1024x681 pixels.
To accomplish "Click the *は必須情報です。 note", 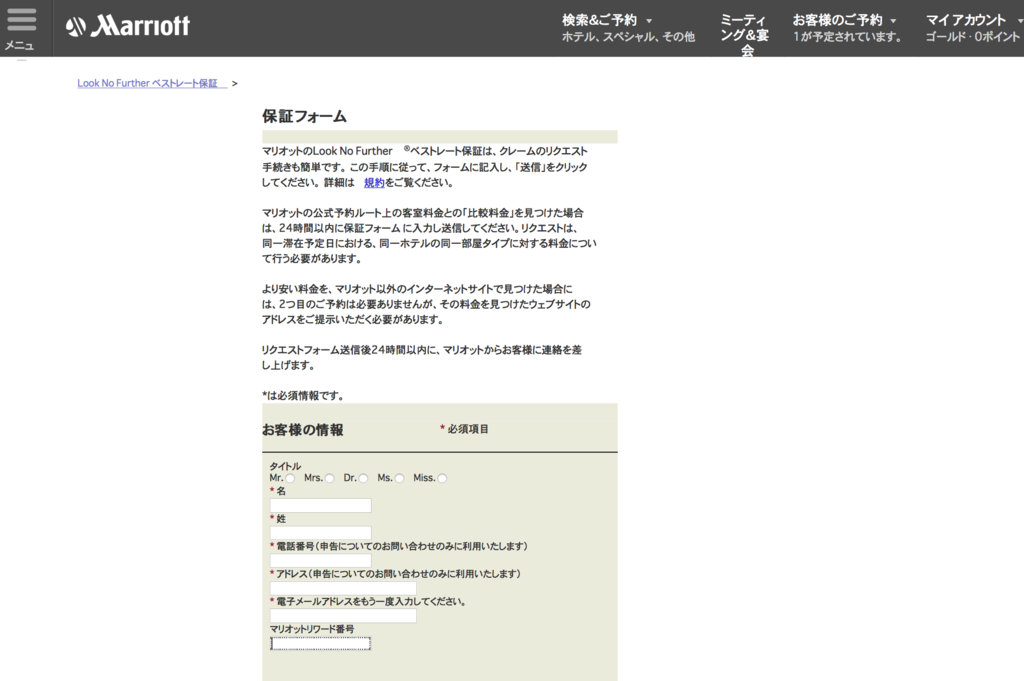I will pyautogui.click(x=303, y=396).
